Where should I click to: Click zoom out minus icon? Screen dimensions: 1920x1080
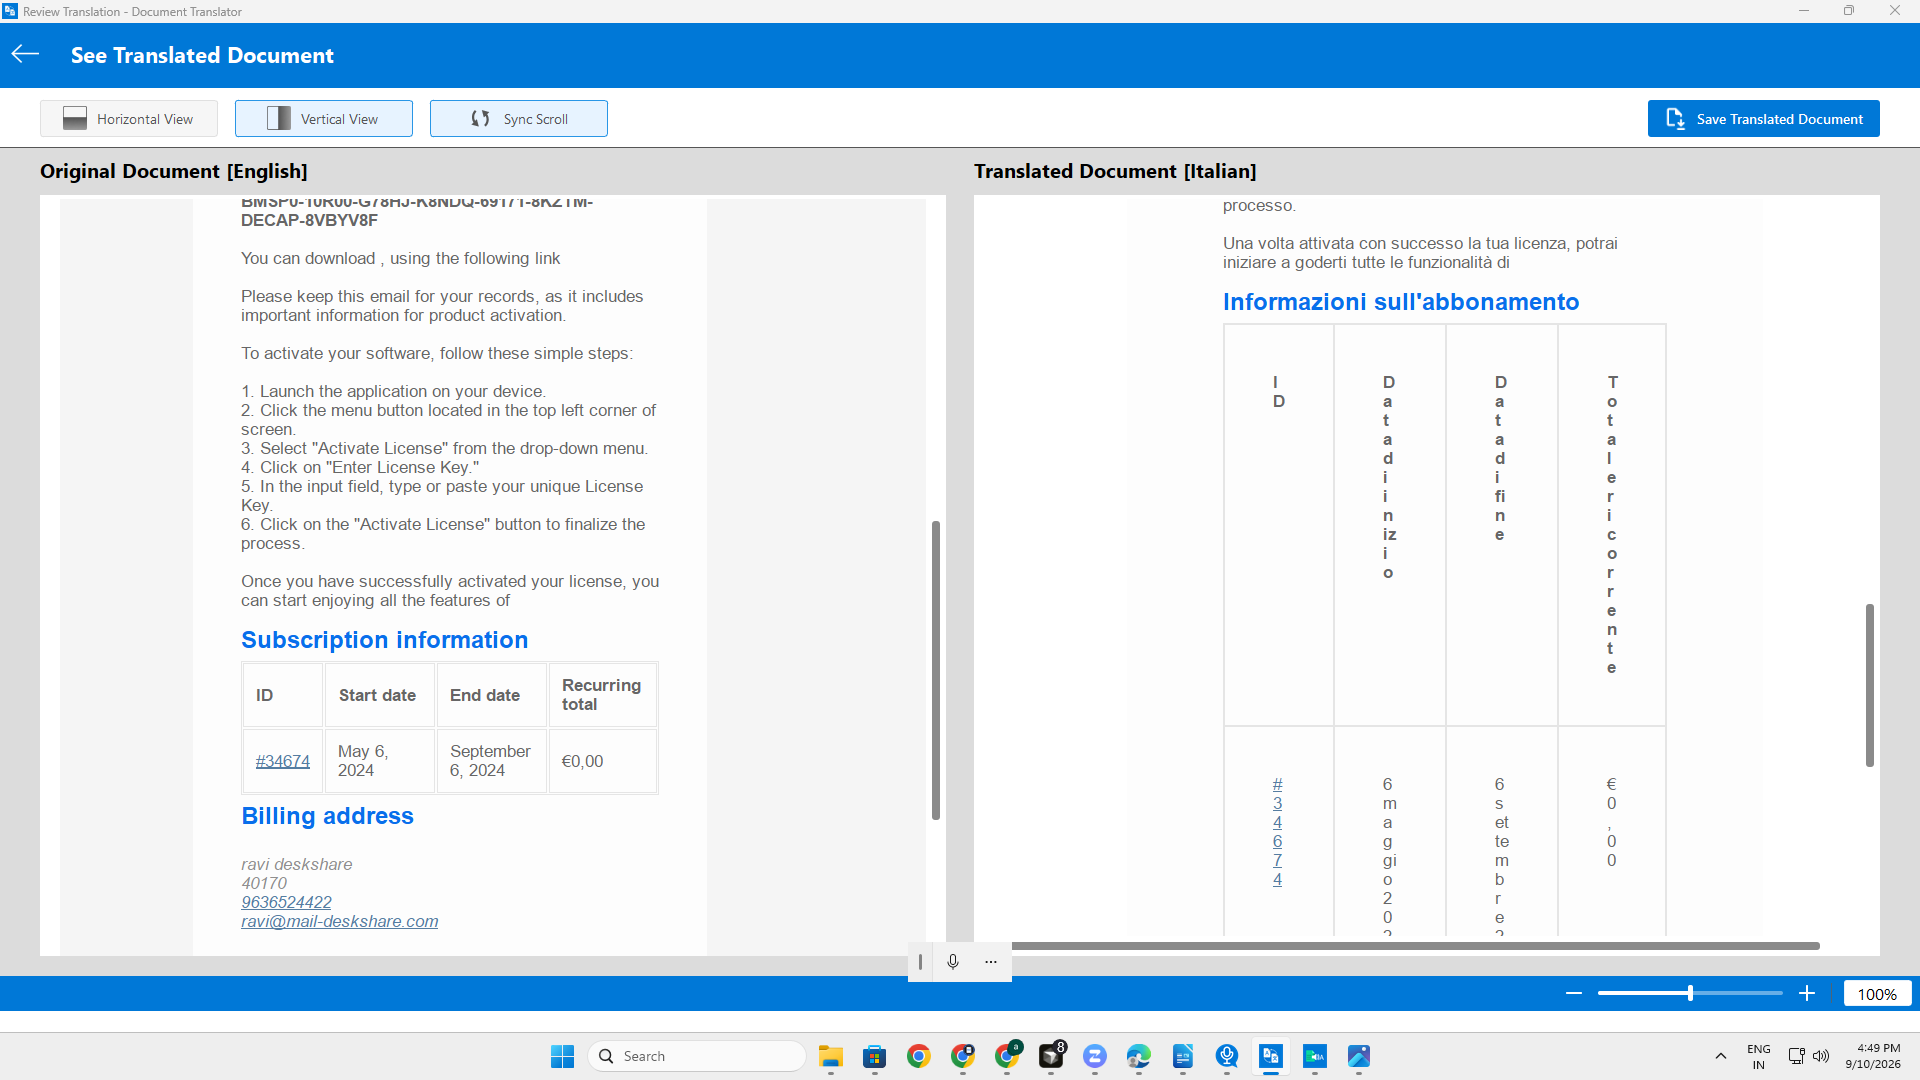tap(1574, 993)
